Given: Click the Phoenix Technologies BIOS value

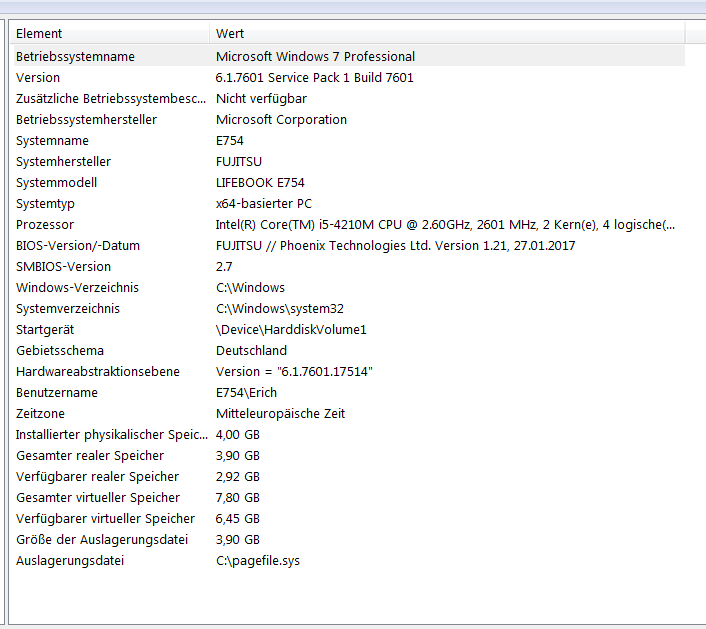Looking at the screenshot, I should point(395,246).
